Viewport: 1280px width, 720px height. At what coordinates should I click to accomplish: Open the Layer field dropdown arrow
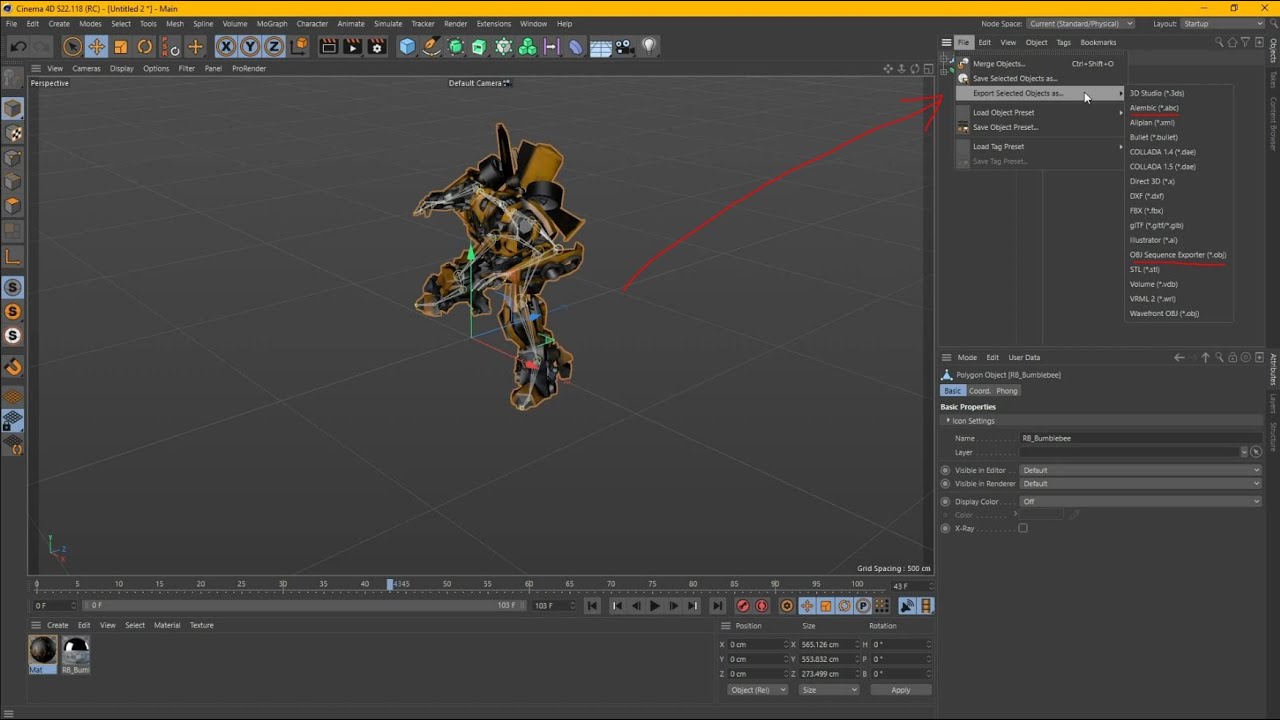[1244, 452]
